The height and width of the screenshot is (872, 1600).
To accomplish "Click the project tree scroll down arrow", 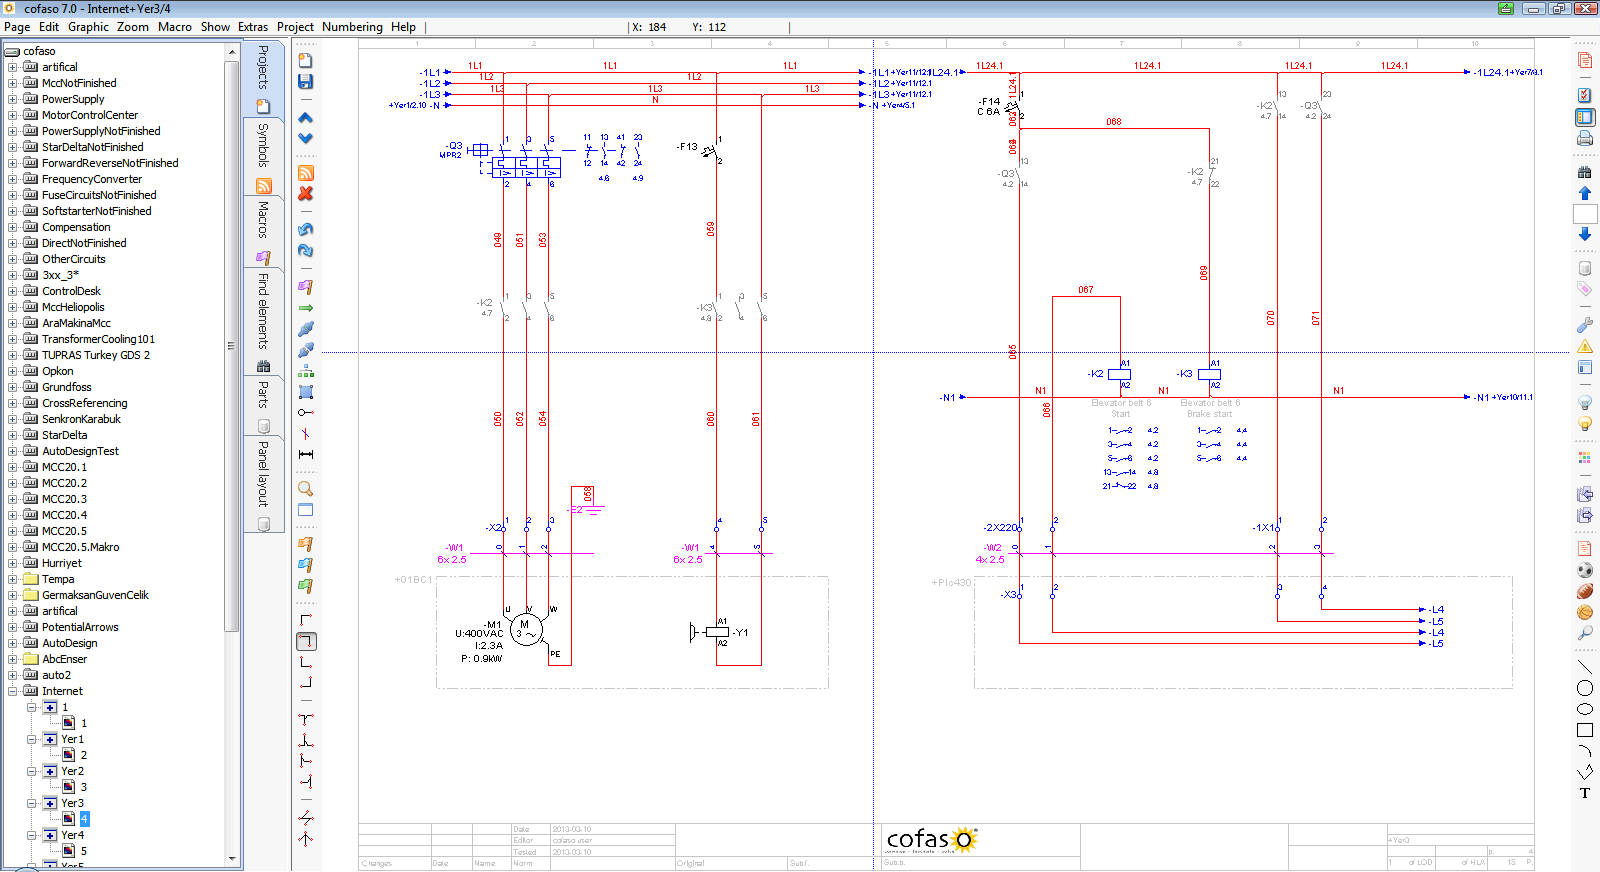I will pyautogui.click(x=232, y=858).
